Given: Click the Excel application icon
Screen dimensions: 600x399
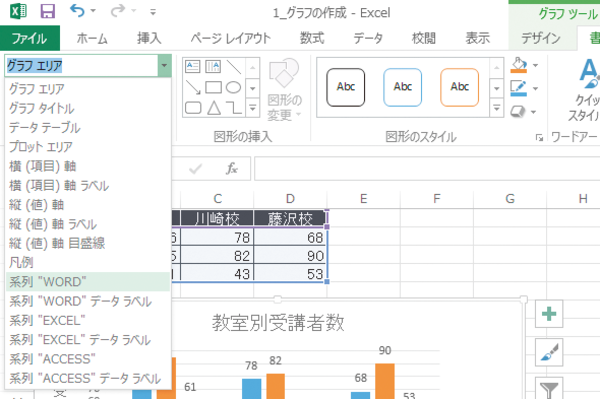Looking at the screenshot, I should point(18,11).
